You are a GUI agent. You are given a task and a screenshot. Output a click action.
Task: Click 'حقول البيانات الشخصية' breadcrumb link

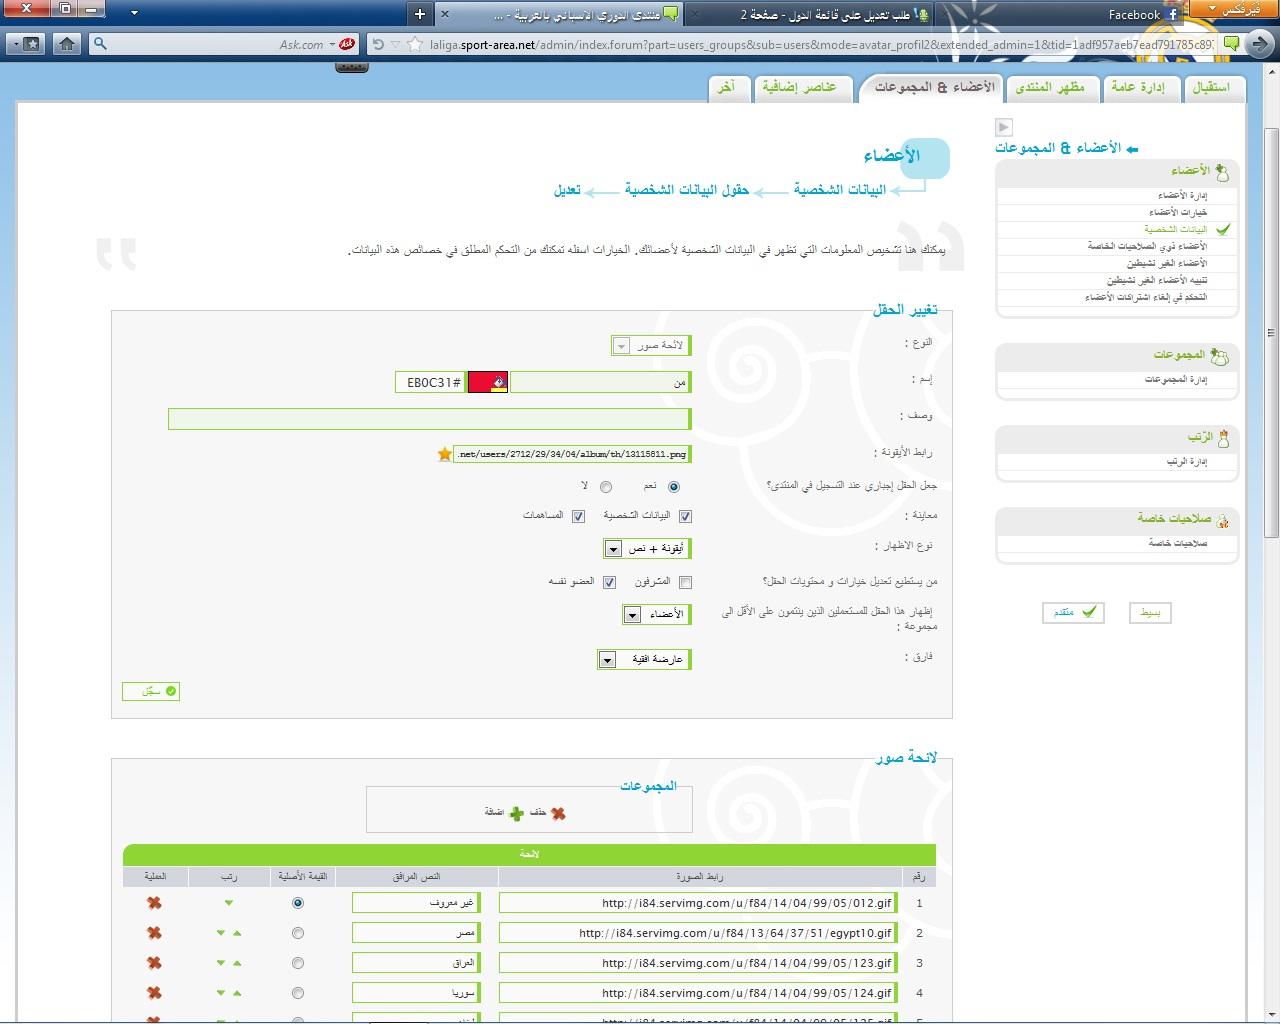click(x=687, y=190)
